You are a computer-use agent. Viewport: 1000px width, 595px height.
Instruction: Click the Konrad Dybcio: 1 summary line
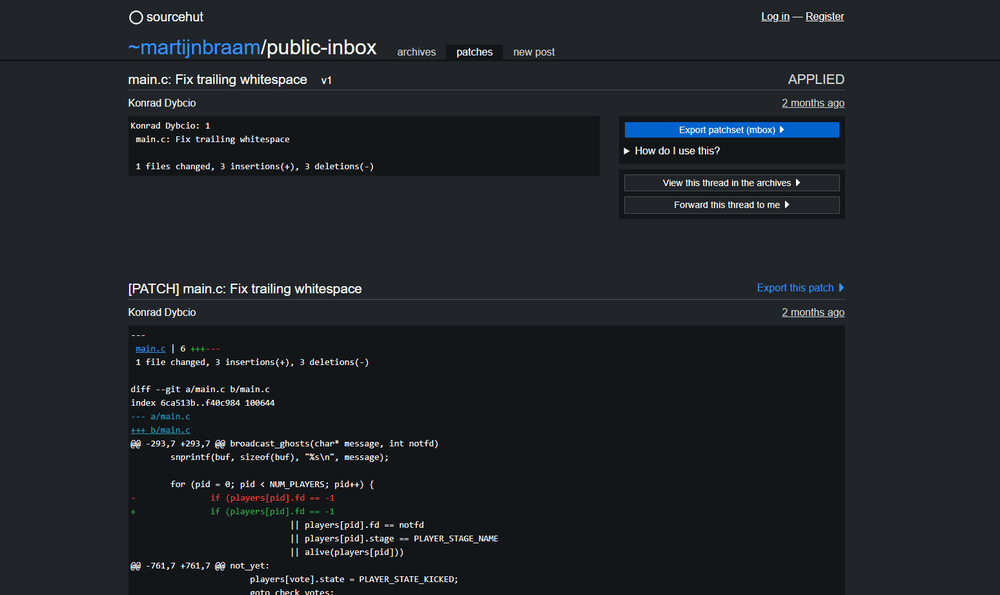pos(170,126)
